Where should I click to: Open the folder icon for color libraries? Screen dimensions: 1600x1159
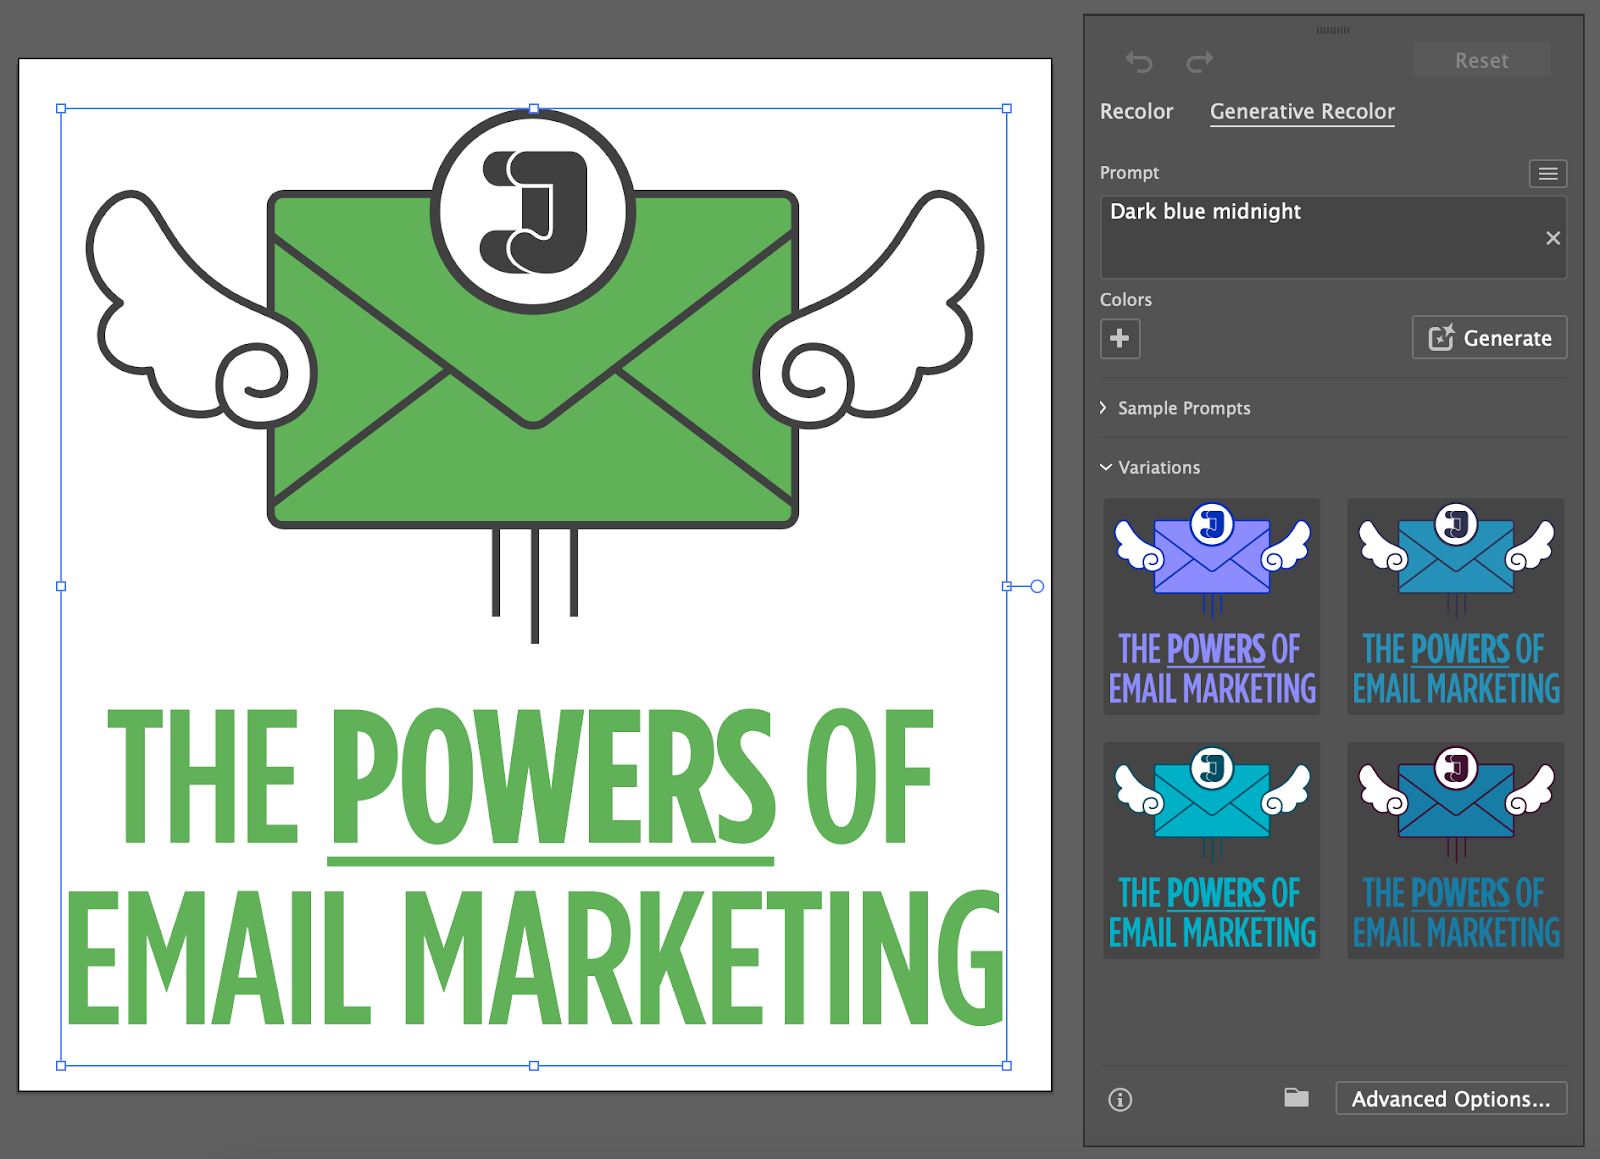point(1296,1098)
